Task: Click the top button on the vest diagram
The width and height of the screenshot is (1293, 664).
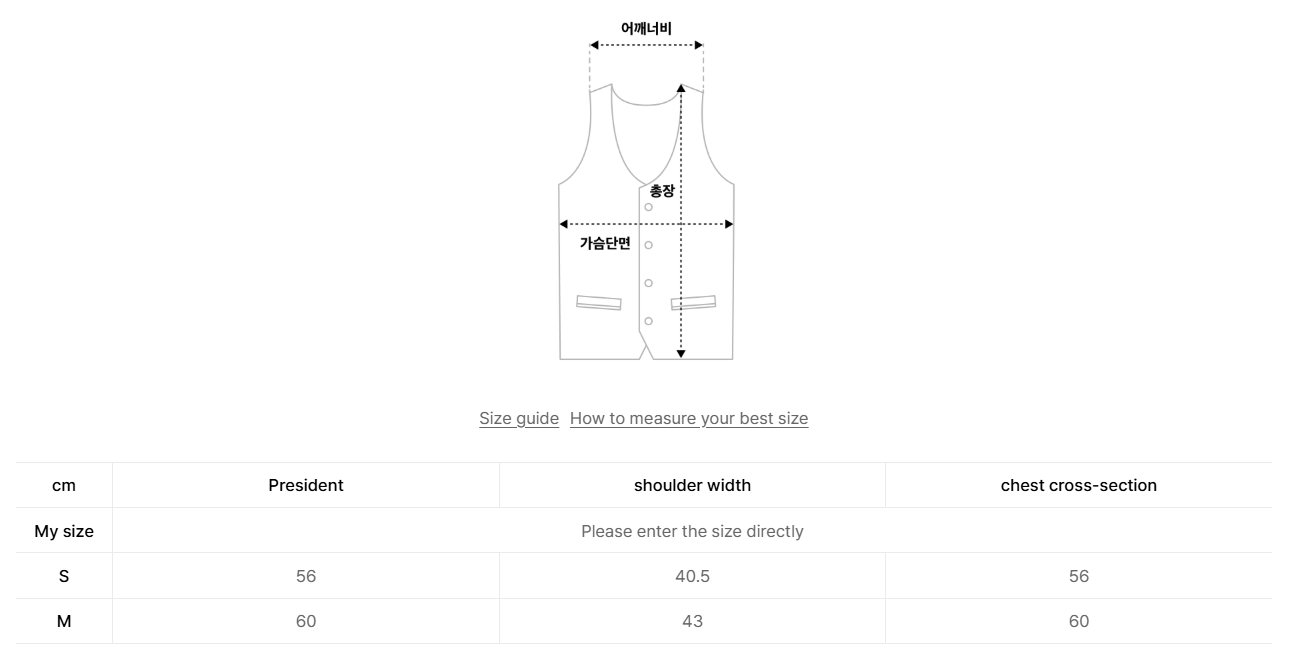Action: (648, 207)
